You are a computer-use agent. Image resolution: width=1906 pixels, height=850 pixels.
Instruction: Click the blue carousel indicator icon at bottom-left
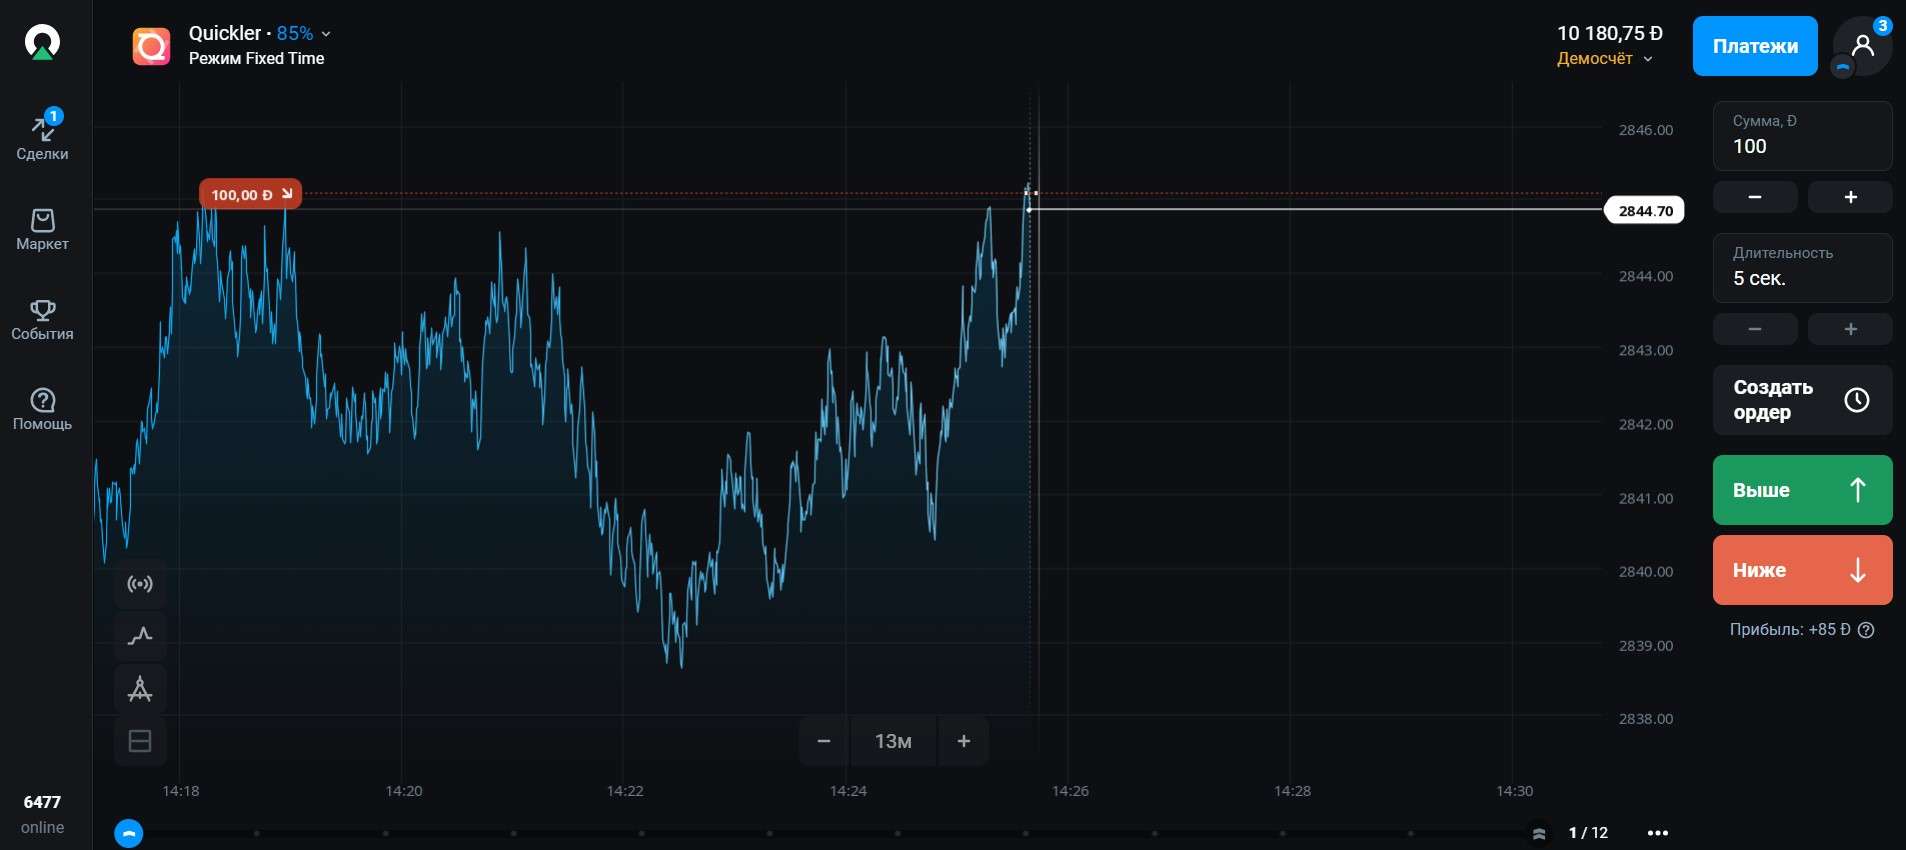pos(129,833)
